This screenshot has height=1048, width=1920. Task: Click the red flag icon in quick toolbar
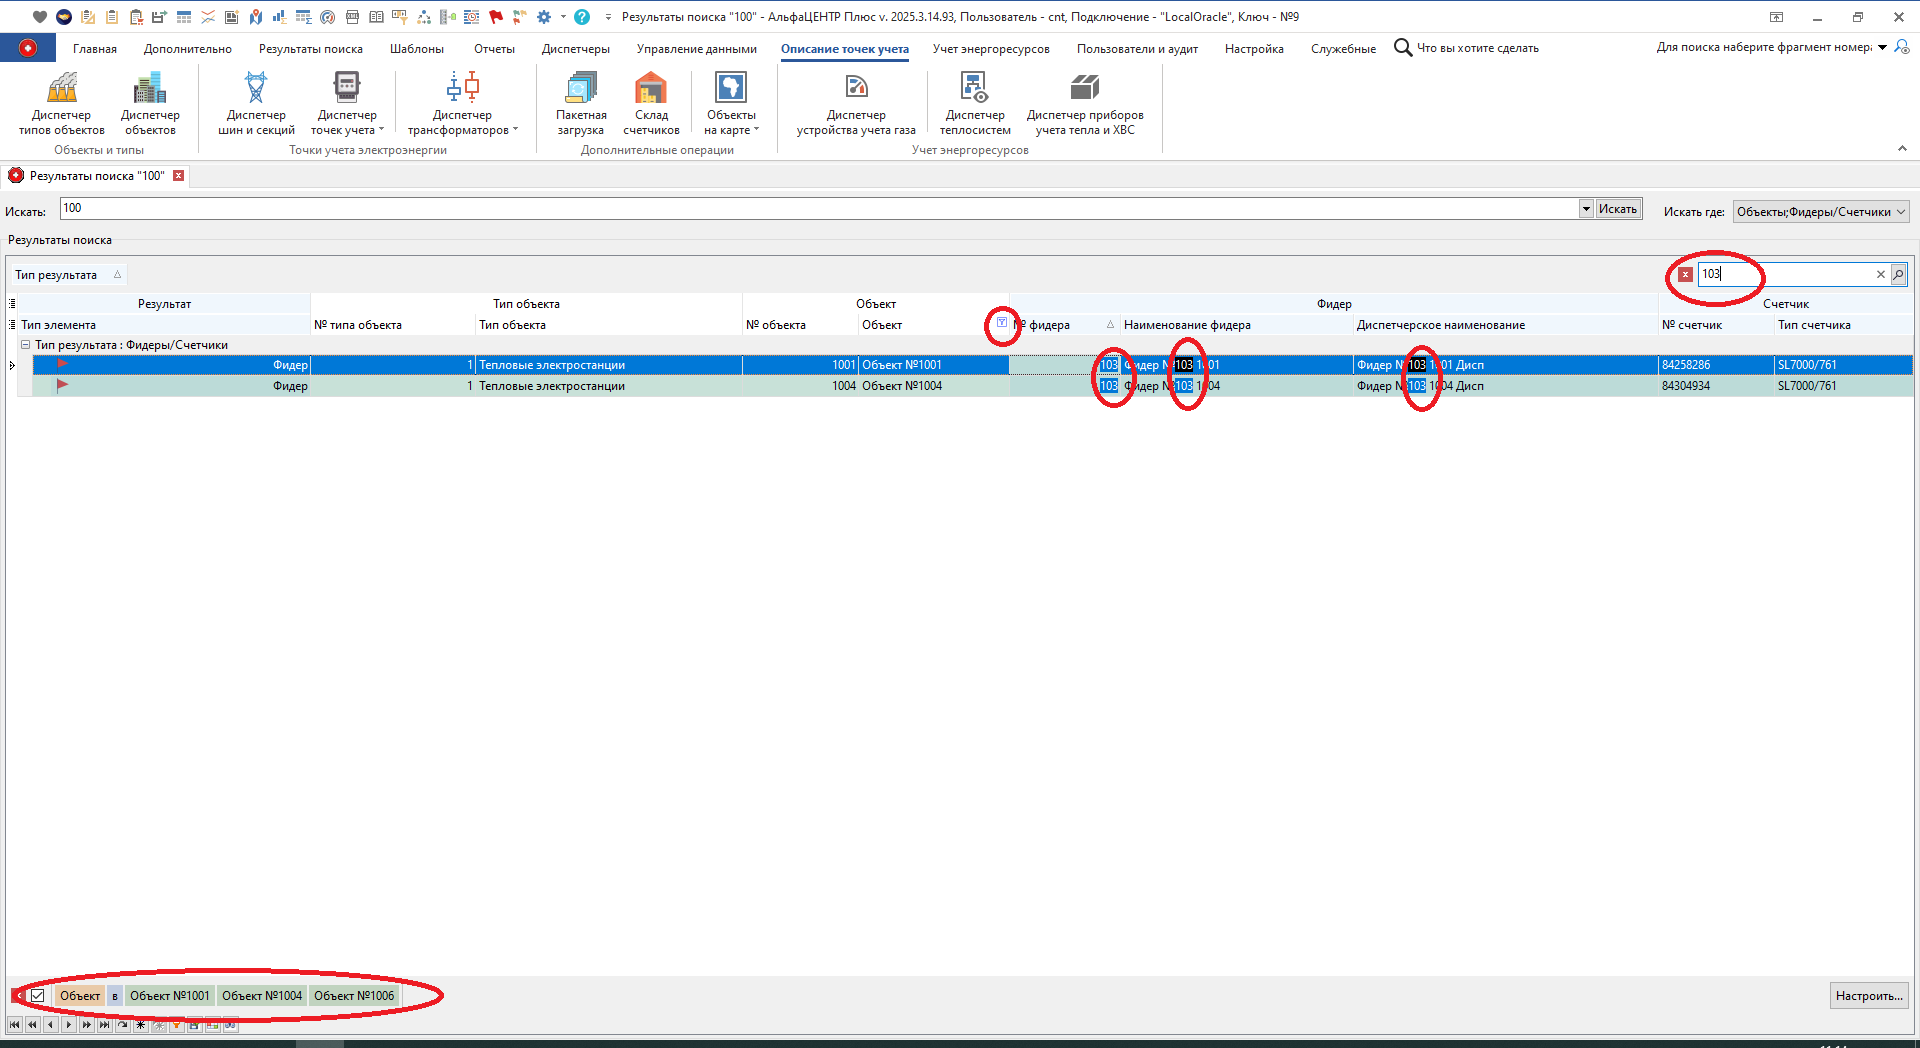click(496, 17)
